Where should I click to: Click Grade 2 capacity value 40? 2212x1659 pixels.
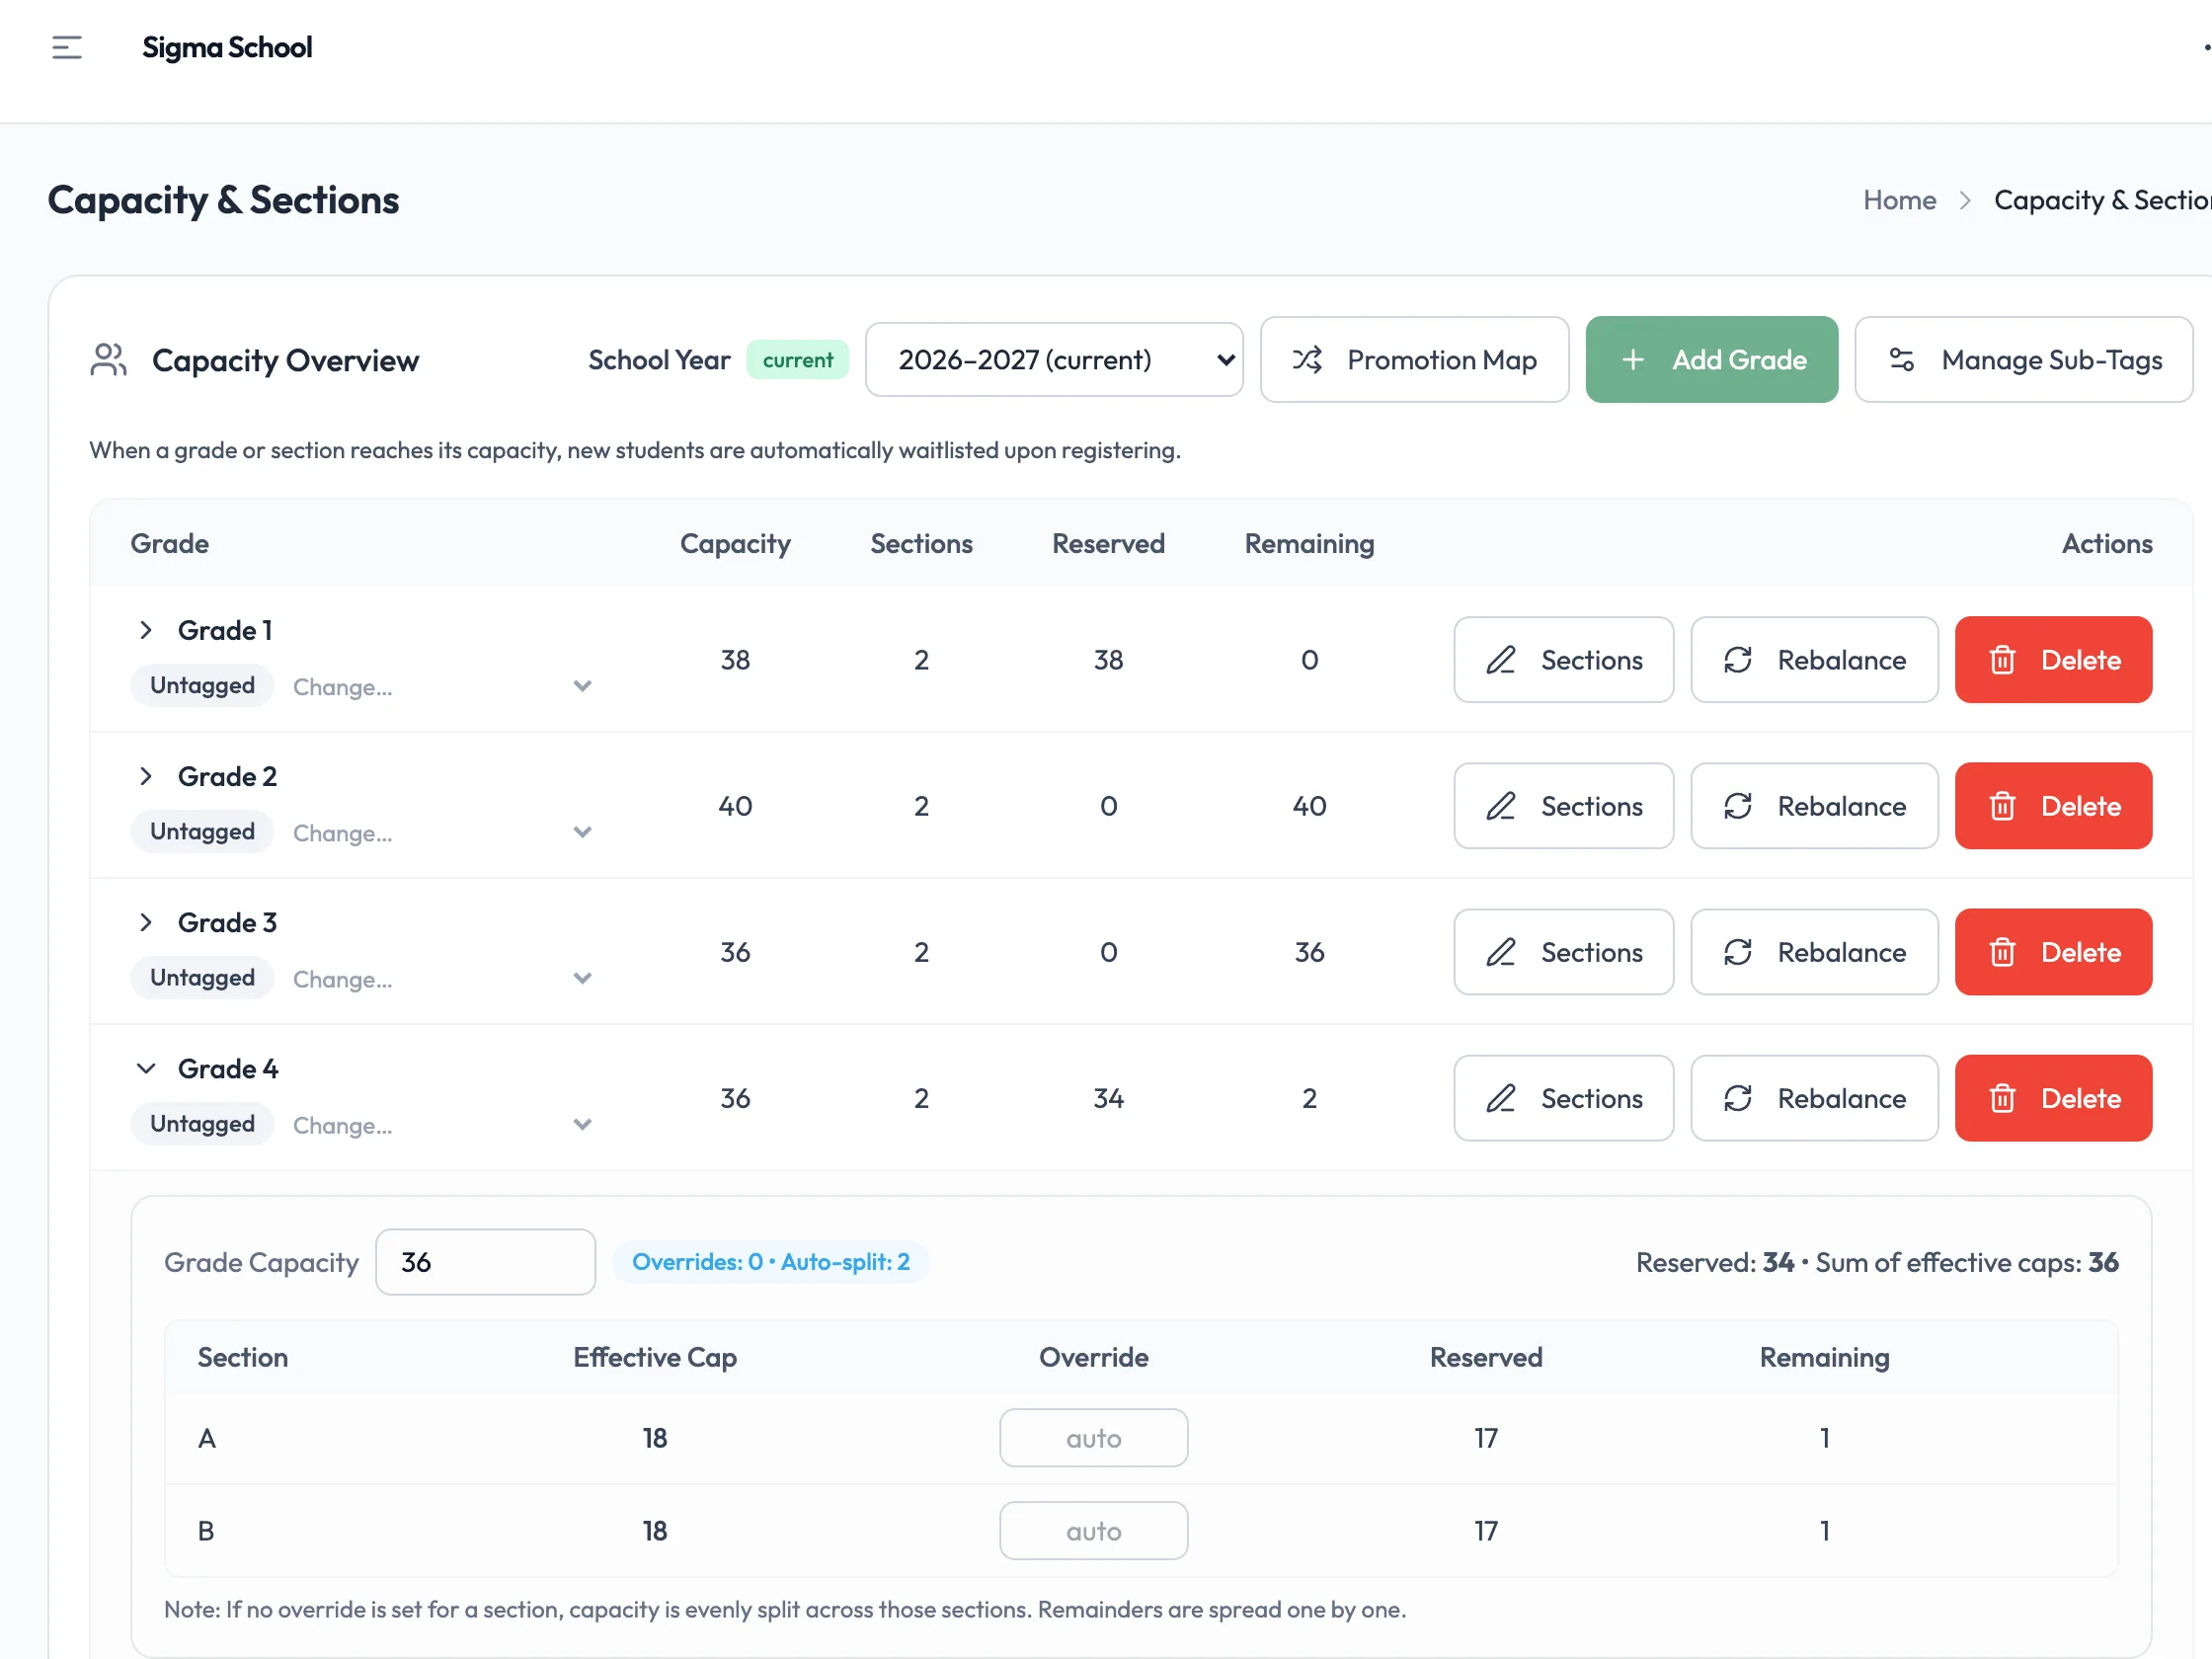735,806
